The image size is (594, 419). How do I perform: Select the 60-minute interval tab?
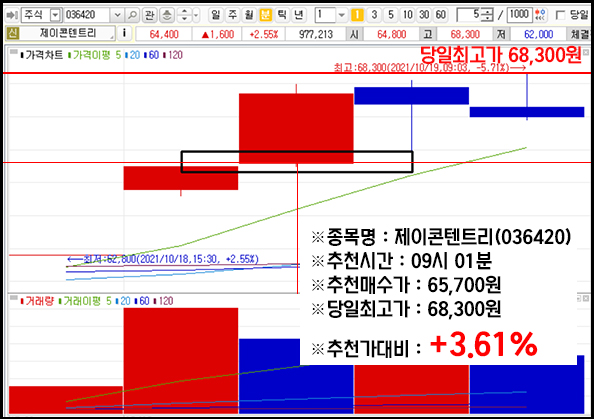[x=441, y=15]
